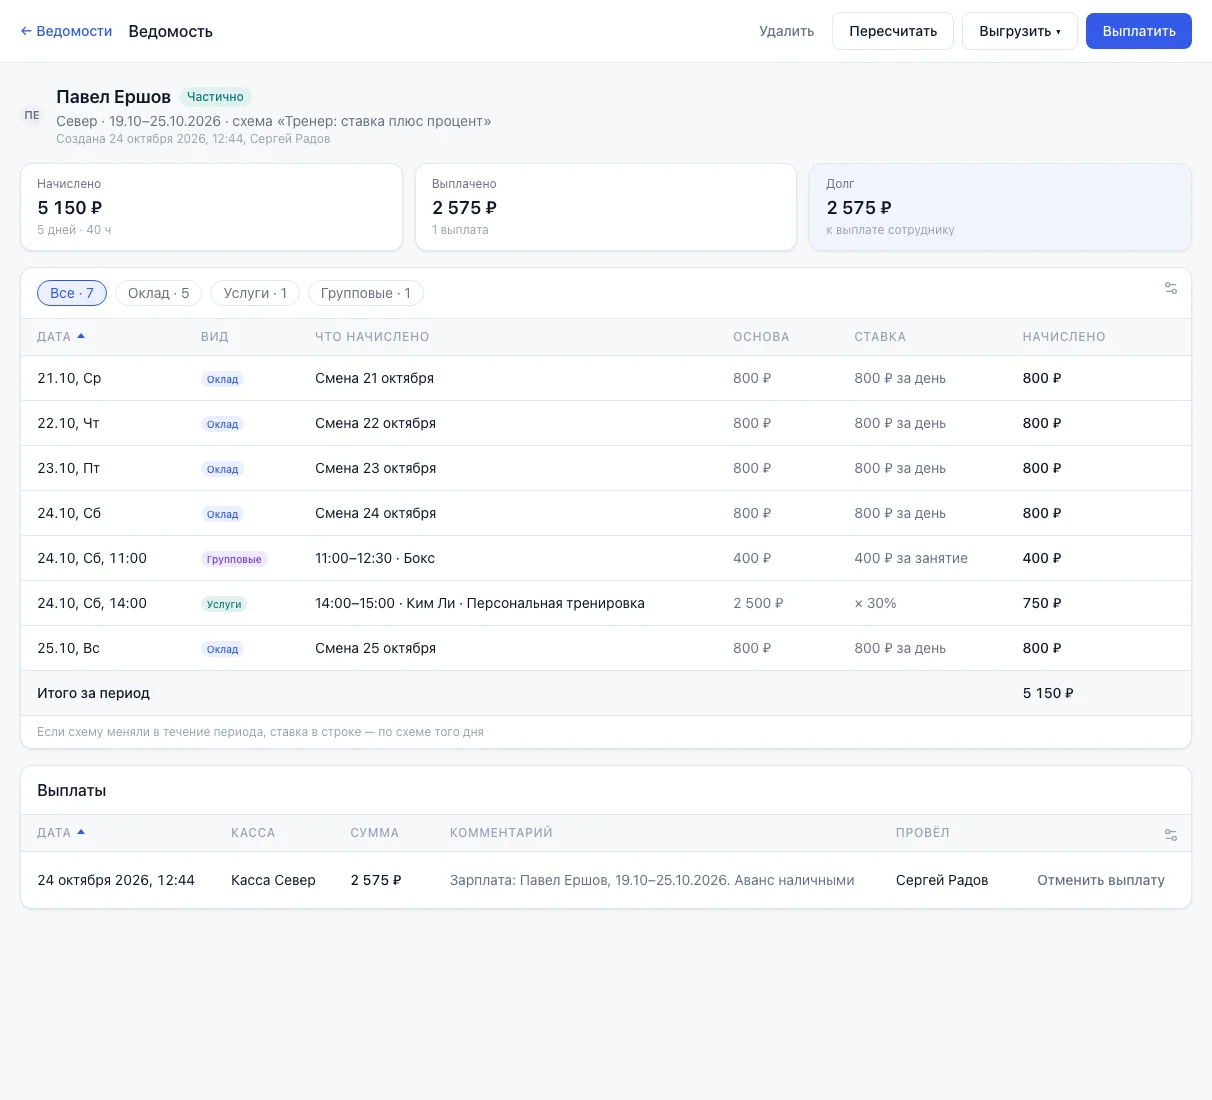Click Отменить выплату for the 24 October payout
This screenshot has height=1100, width=1212.
pos(1101,880)
